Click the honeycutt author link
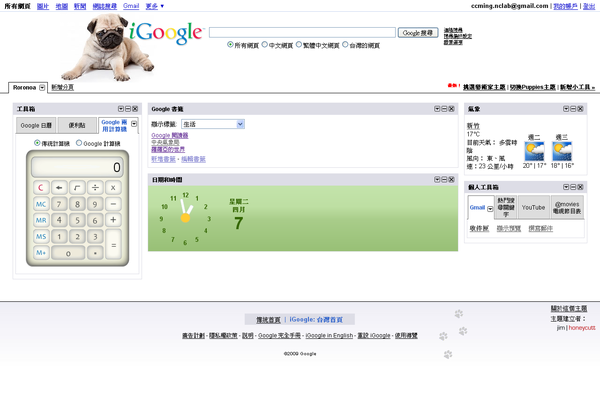 (582, 328)
